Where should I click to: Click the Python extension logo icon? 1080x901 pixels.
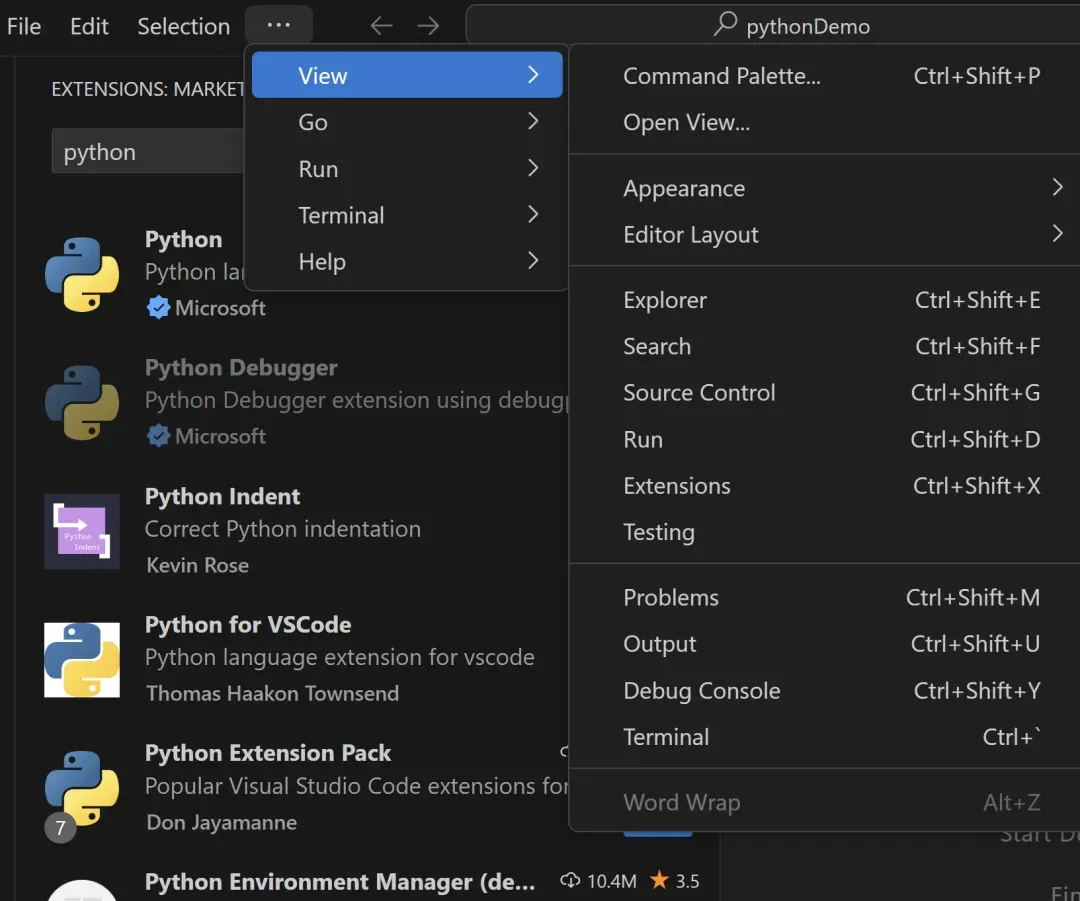82,274
